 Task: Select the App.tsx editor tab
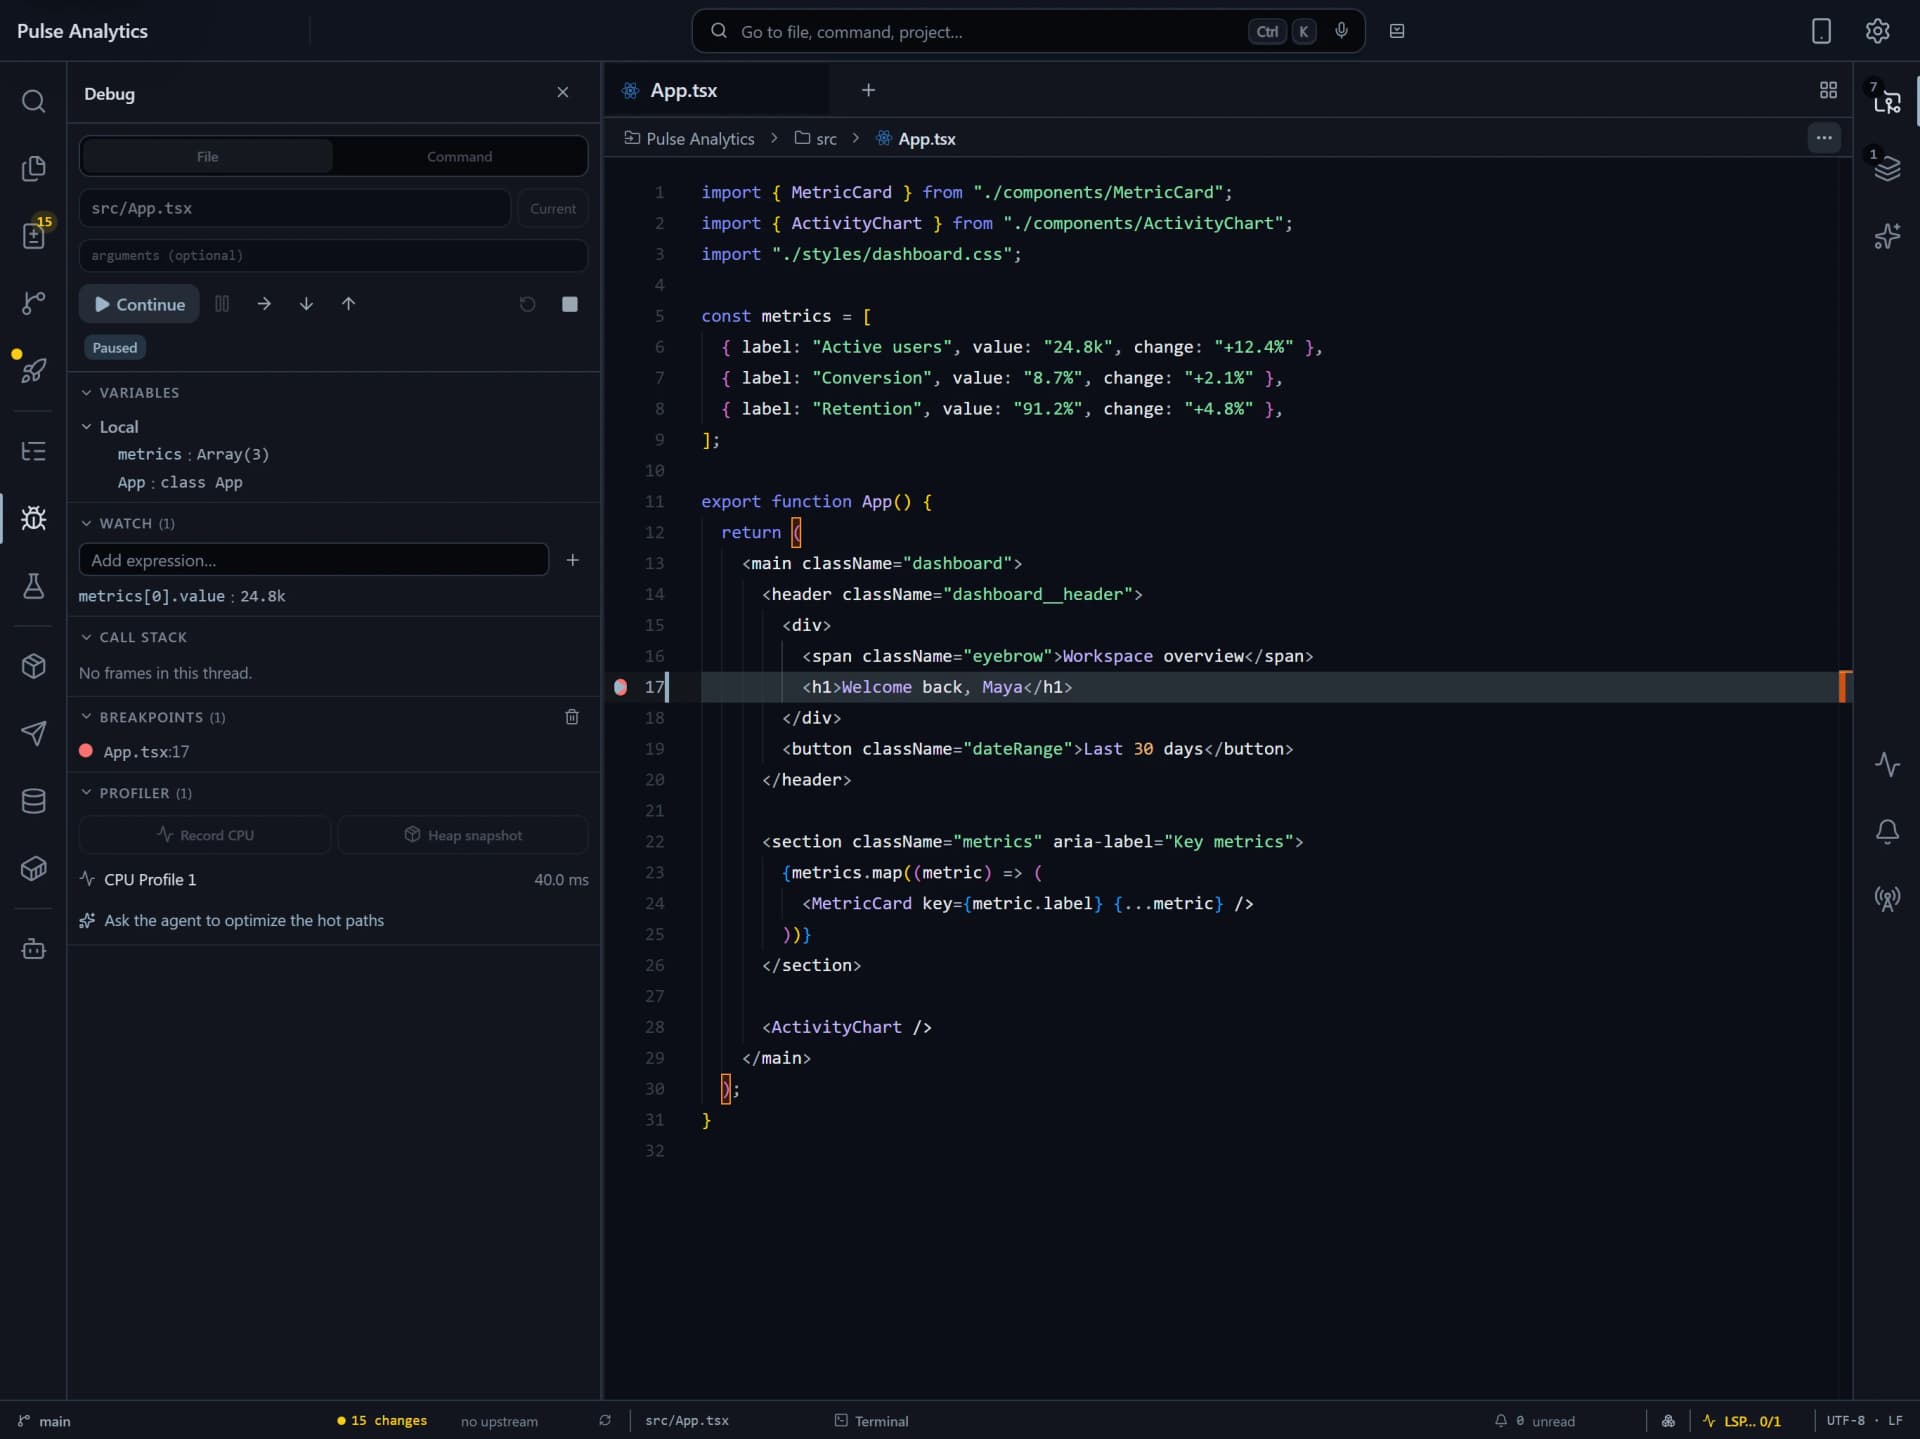[x=716, y=90]
